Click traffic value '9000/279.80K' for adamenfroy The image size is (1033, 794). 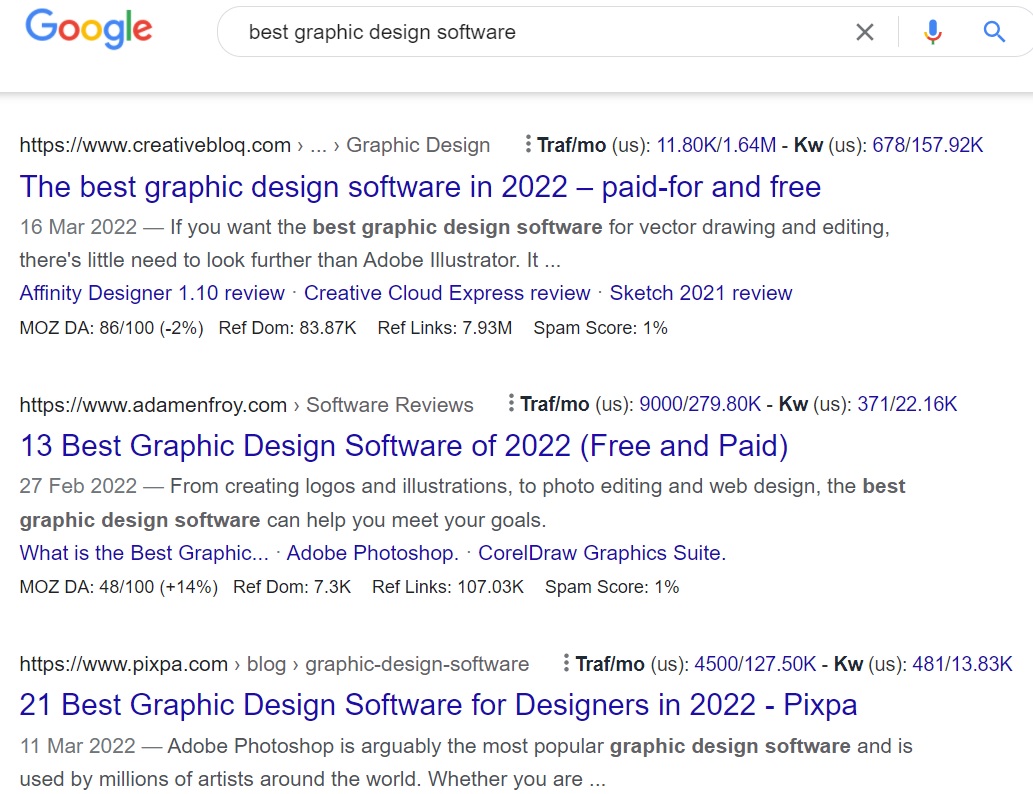point(700,404)
